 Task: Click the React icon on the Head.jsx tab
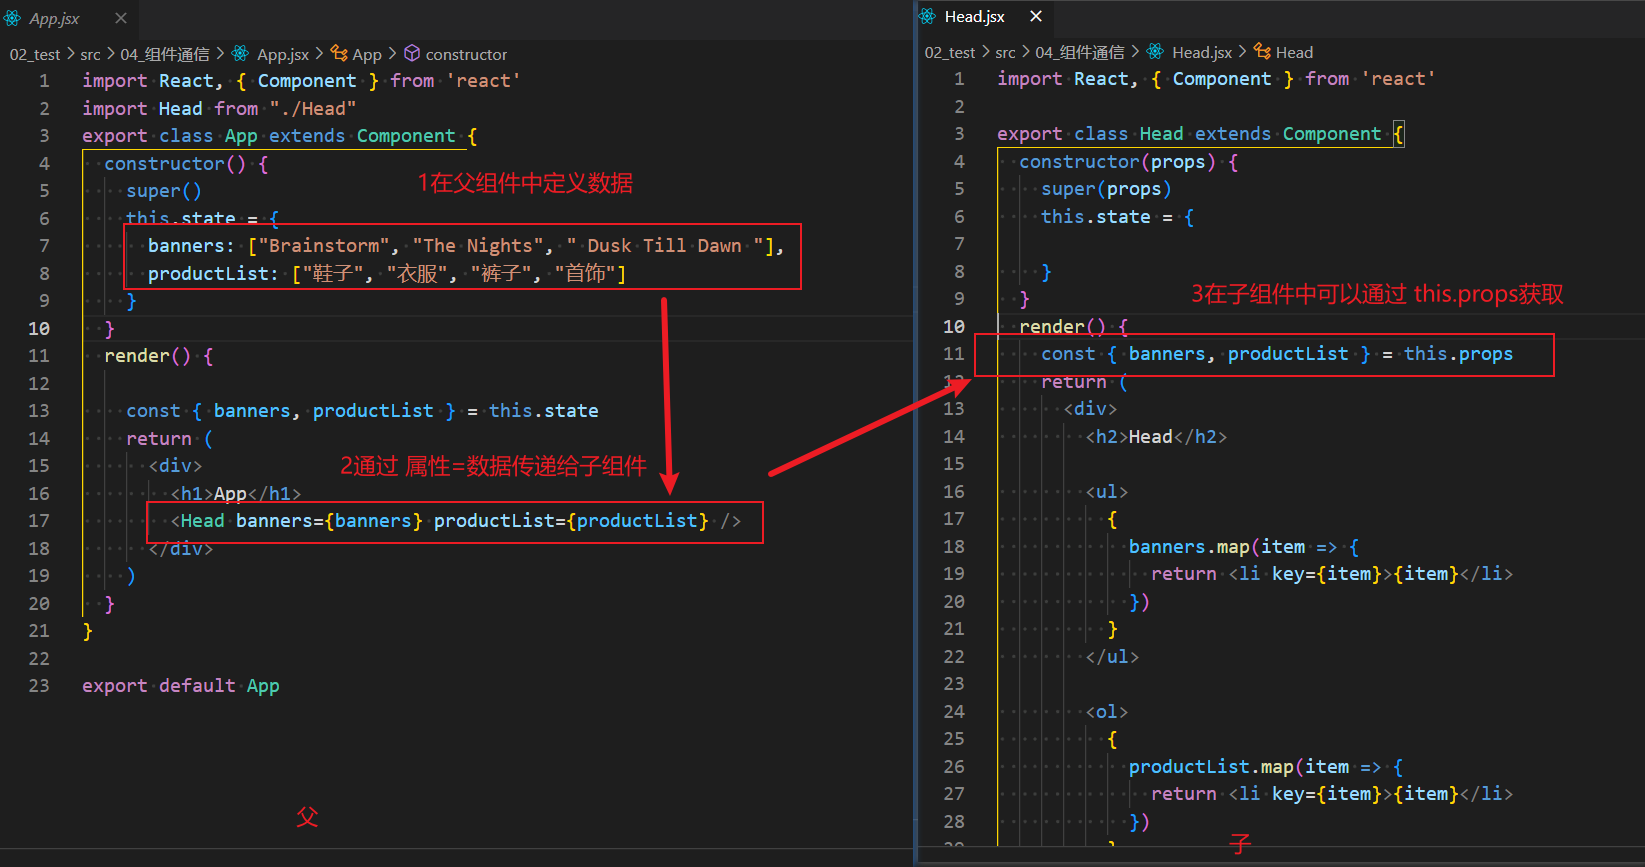point(928,17)
